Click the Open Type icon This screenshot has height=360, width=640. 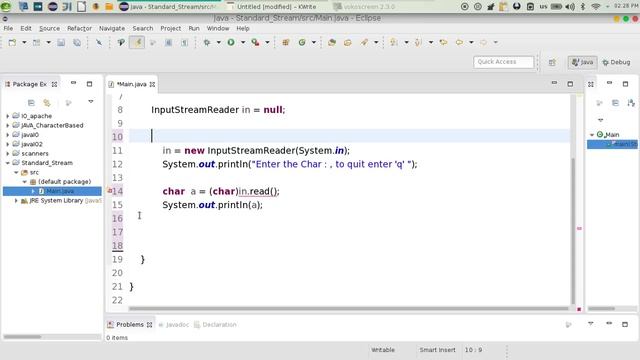coord(332,42)
